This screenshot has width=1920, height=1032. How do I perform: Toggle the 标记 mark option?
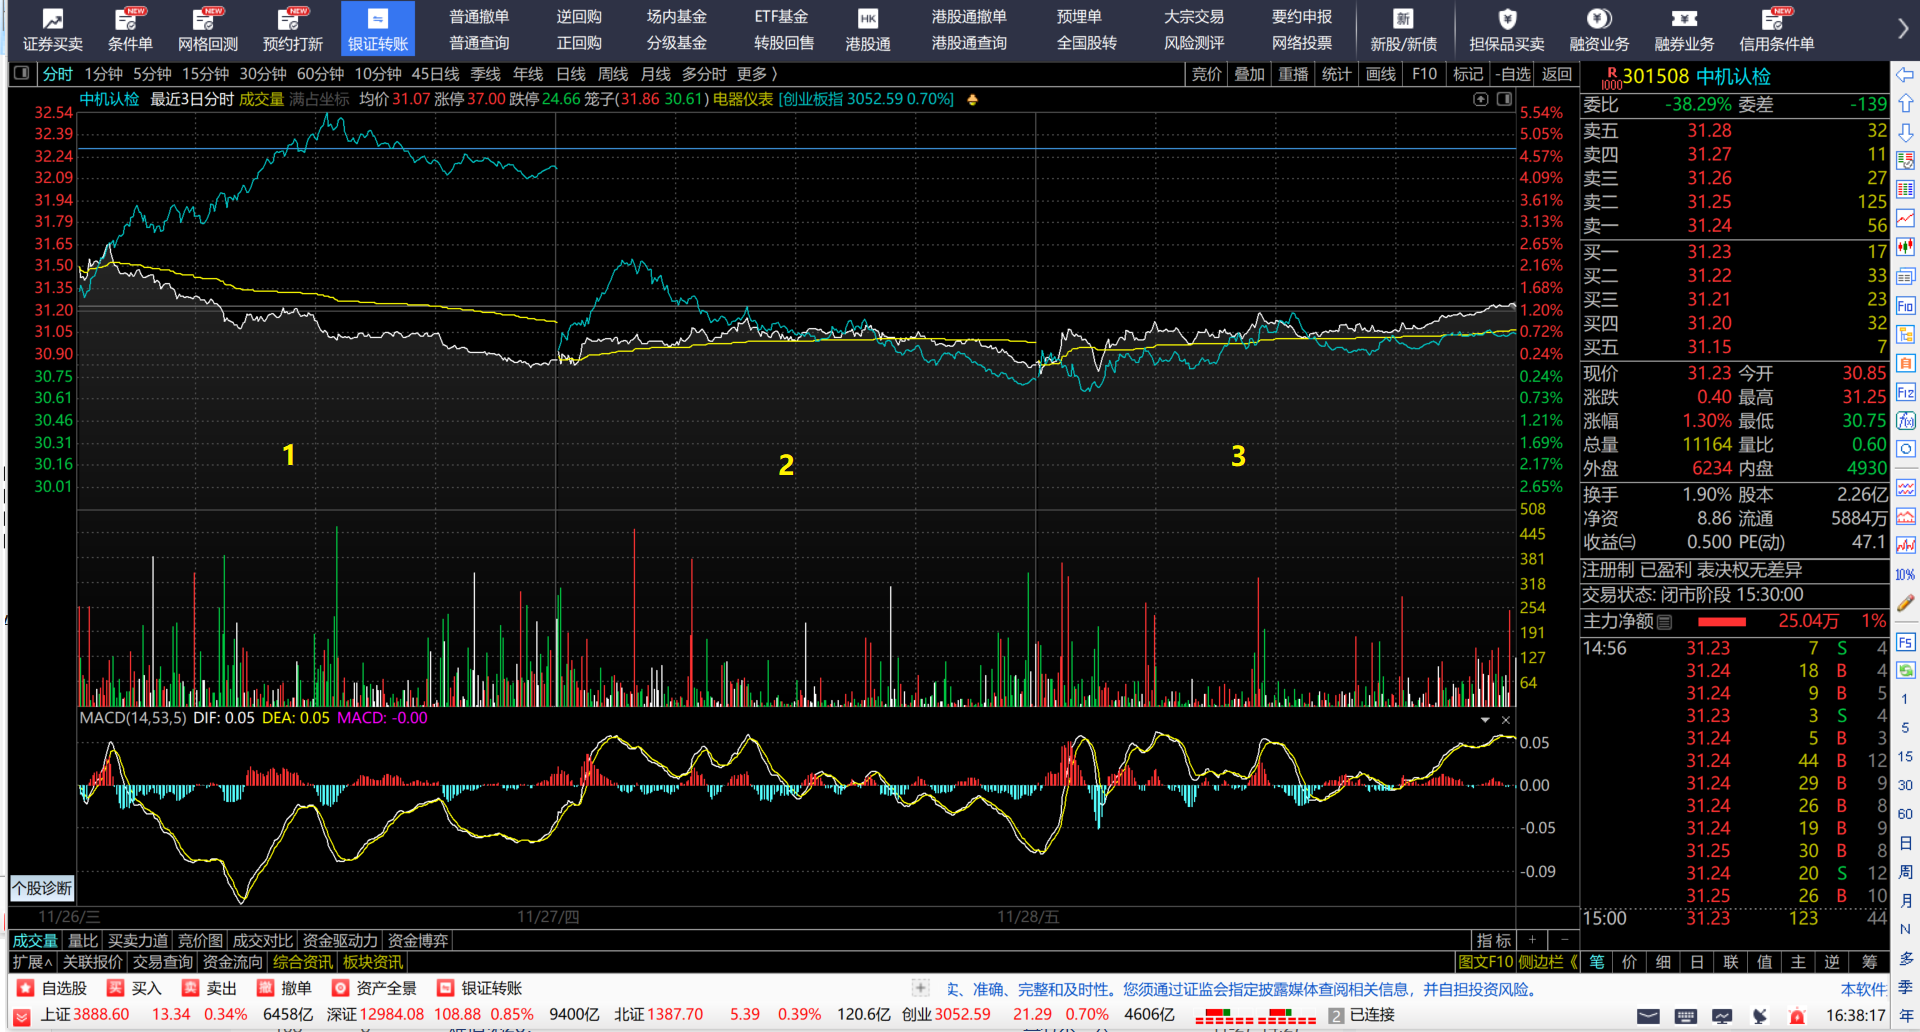1468,74
